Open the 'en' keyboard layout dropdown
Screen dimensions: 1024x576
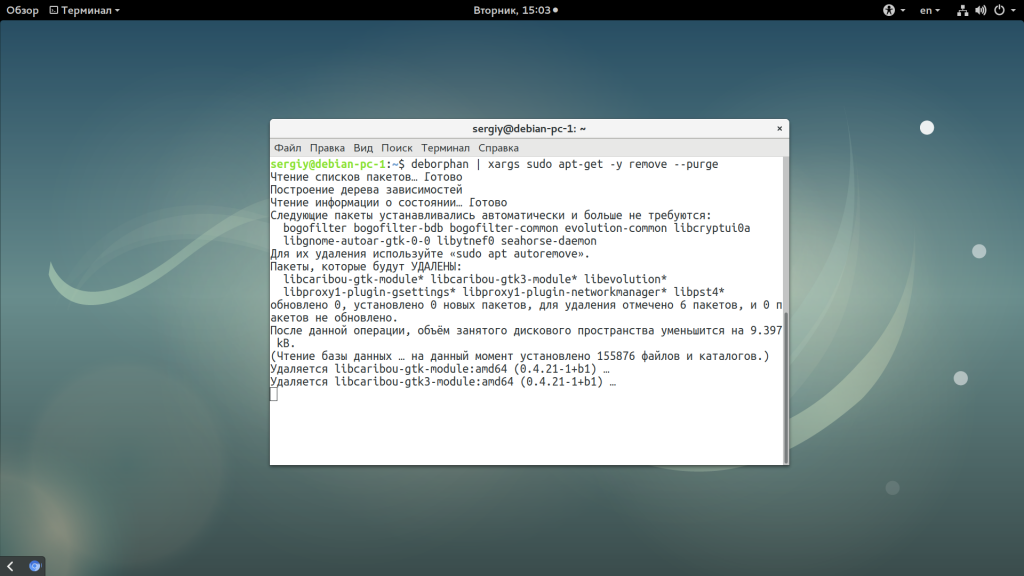click(930, 10)
